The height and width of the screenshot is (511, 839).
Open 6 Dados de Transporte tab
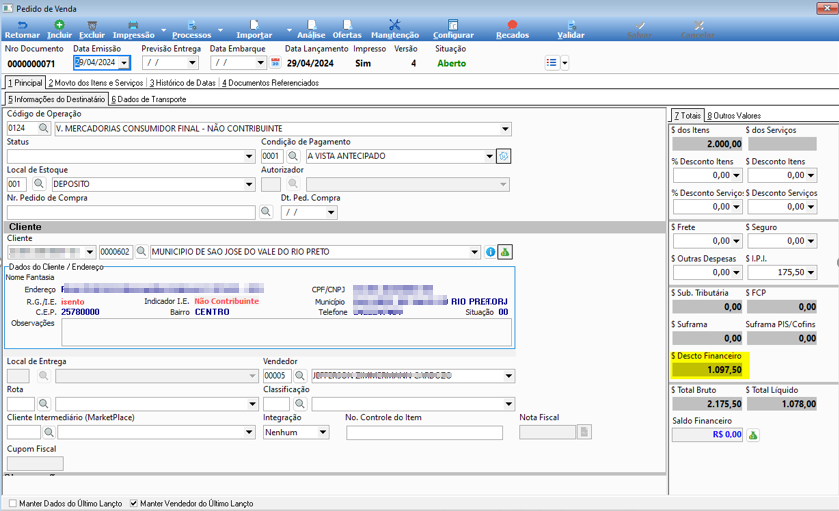pos(149,99)
